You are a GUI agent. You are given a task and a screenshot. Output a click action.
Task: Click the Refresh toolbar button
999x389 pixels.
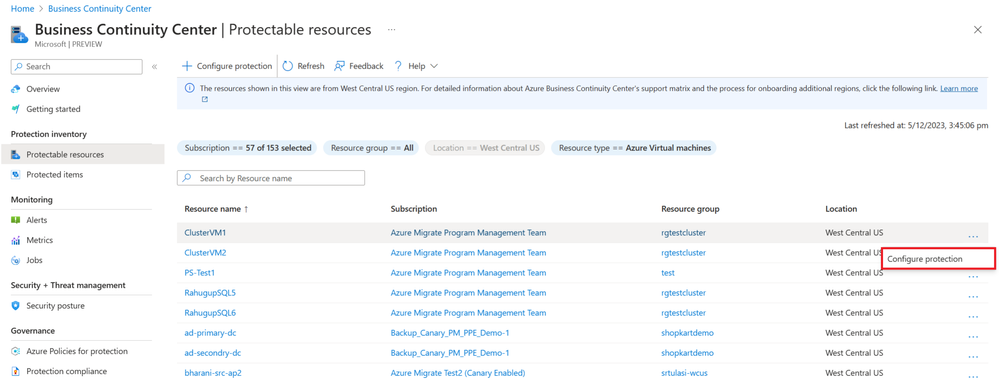click(303, 66)
